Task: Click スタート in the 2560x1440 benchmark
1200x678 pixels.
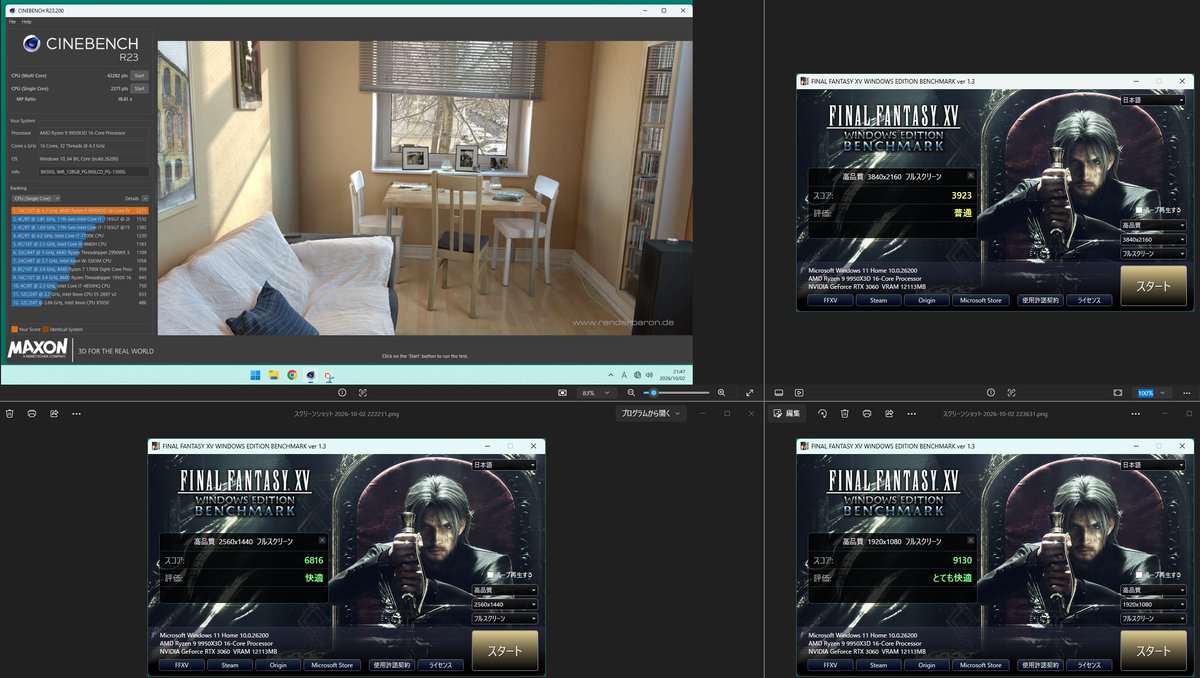Action: tap(505, 650)
